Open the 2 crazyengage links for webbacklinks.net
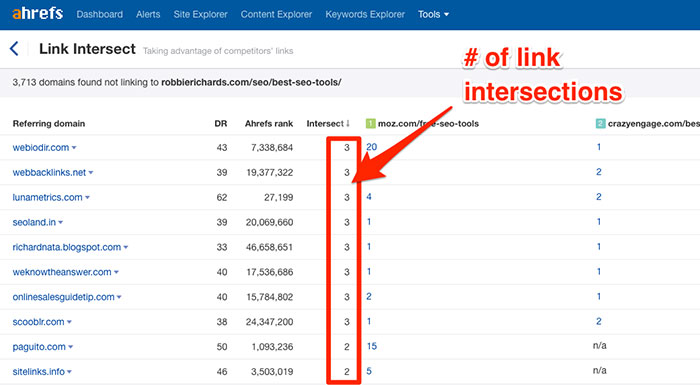The width and height of the screenshot is (700, 385). click(599, 172)
